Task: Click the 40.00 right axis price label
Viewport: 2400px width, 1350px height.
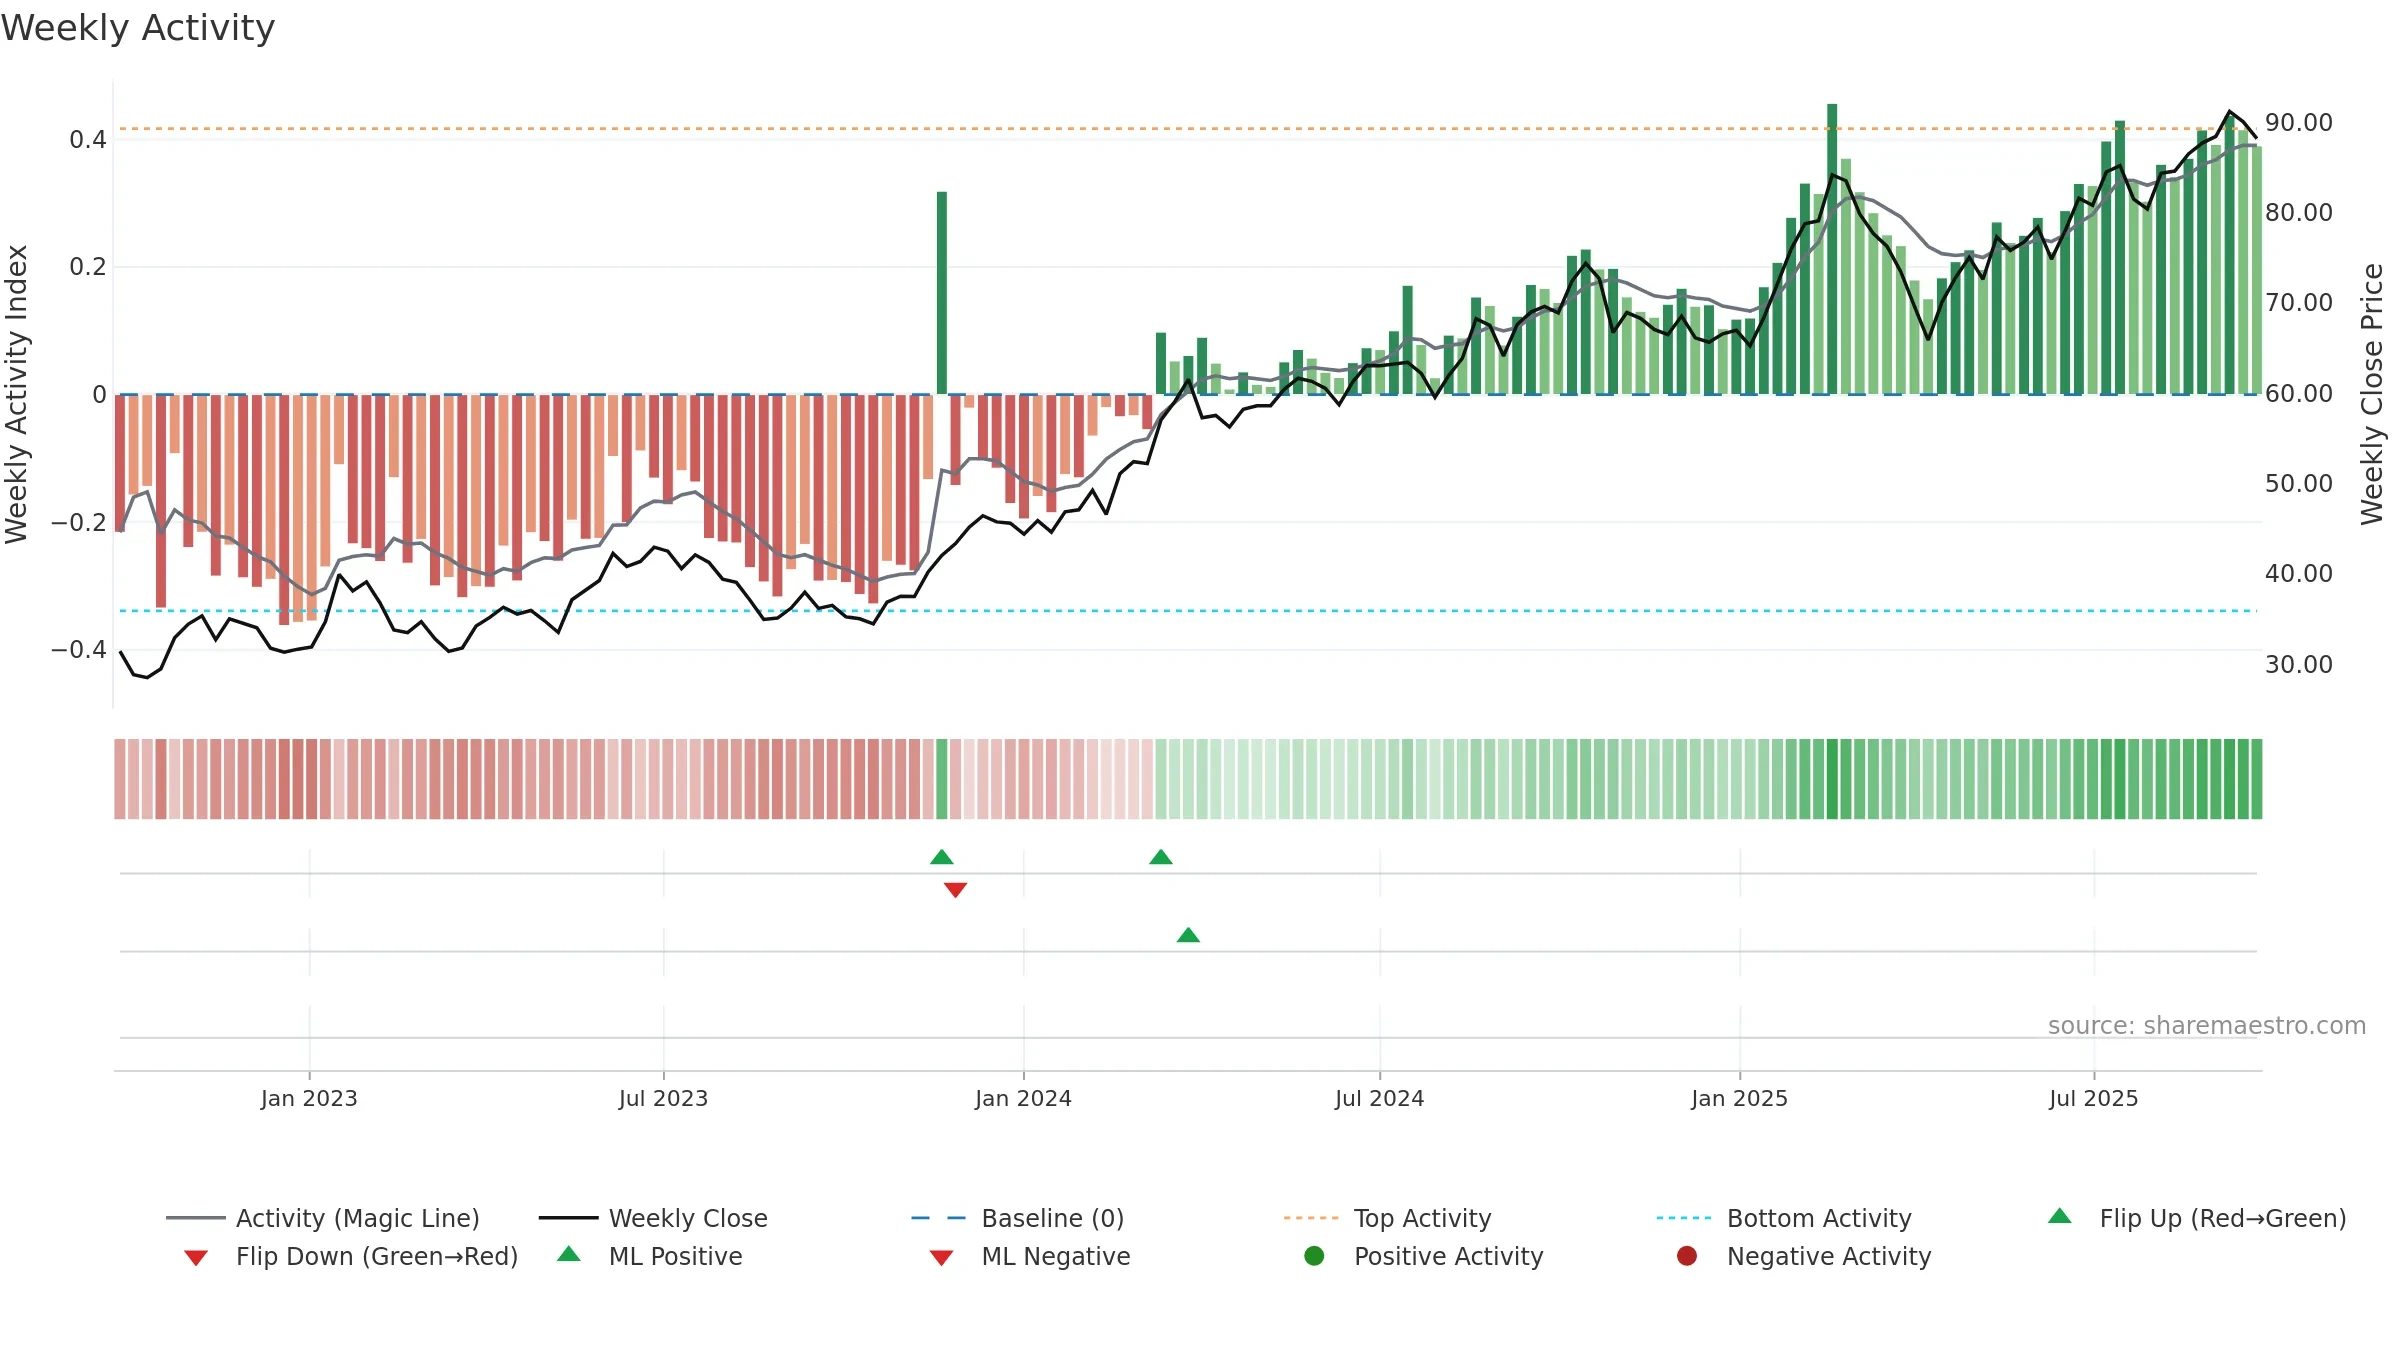Action: click(2299, 574)
